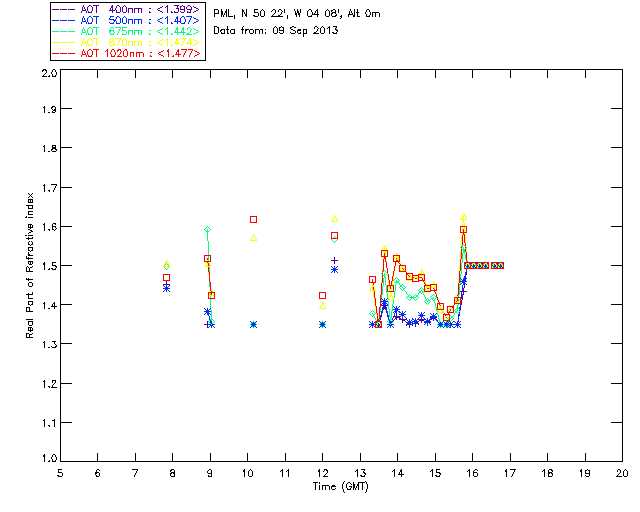The image size is (640, 512).
Task: Click the y-axis tick label 1.6
Action: tap(49, 227)
